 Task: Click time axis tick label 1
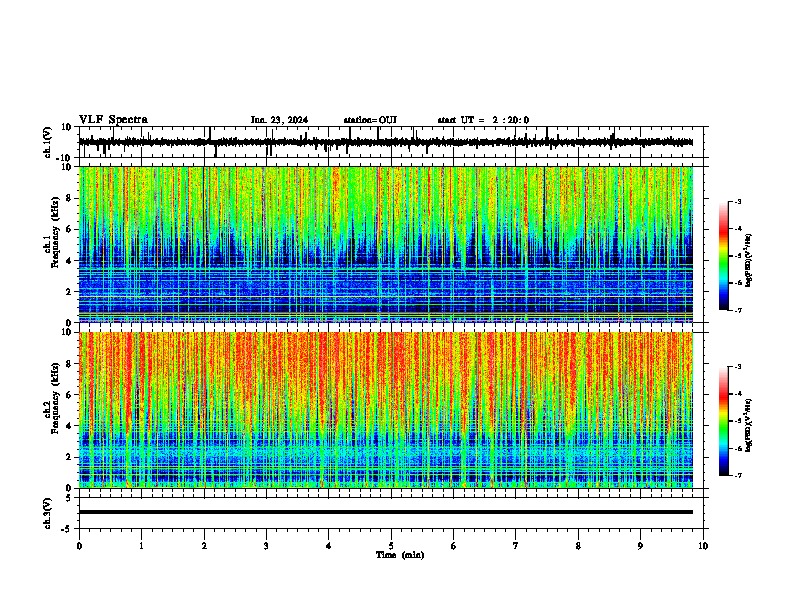pyautogui.click(x=141, y=546)
